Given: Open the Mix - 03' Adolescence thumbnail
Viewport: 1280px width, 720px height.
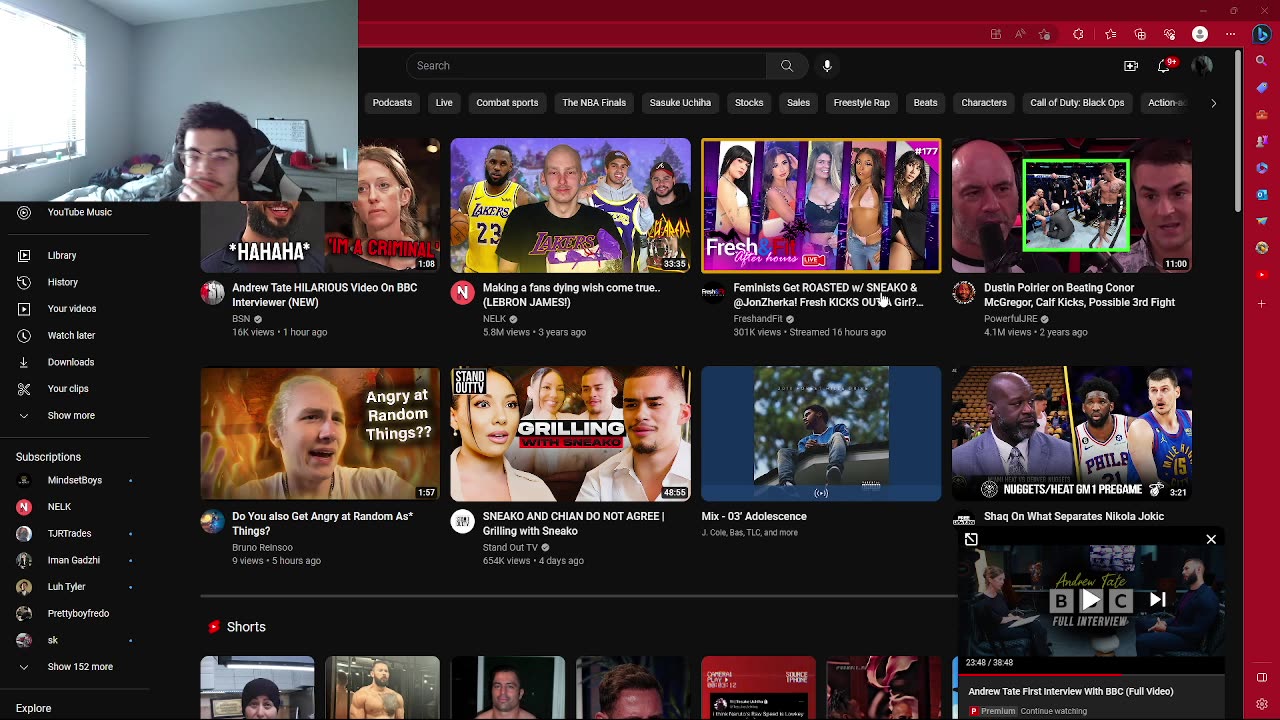Looking at the screenshot, I should (821, 433).
